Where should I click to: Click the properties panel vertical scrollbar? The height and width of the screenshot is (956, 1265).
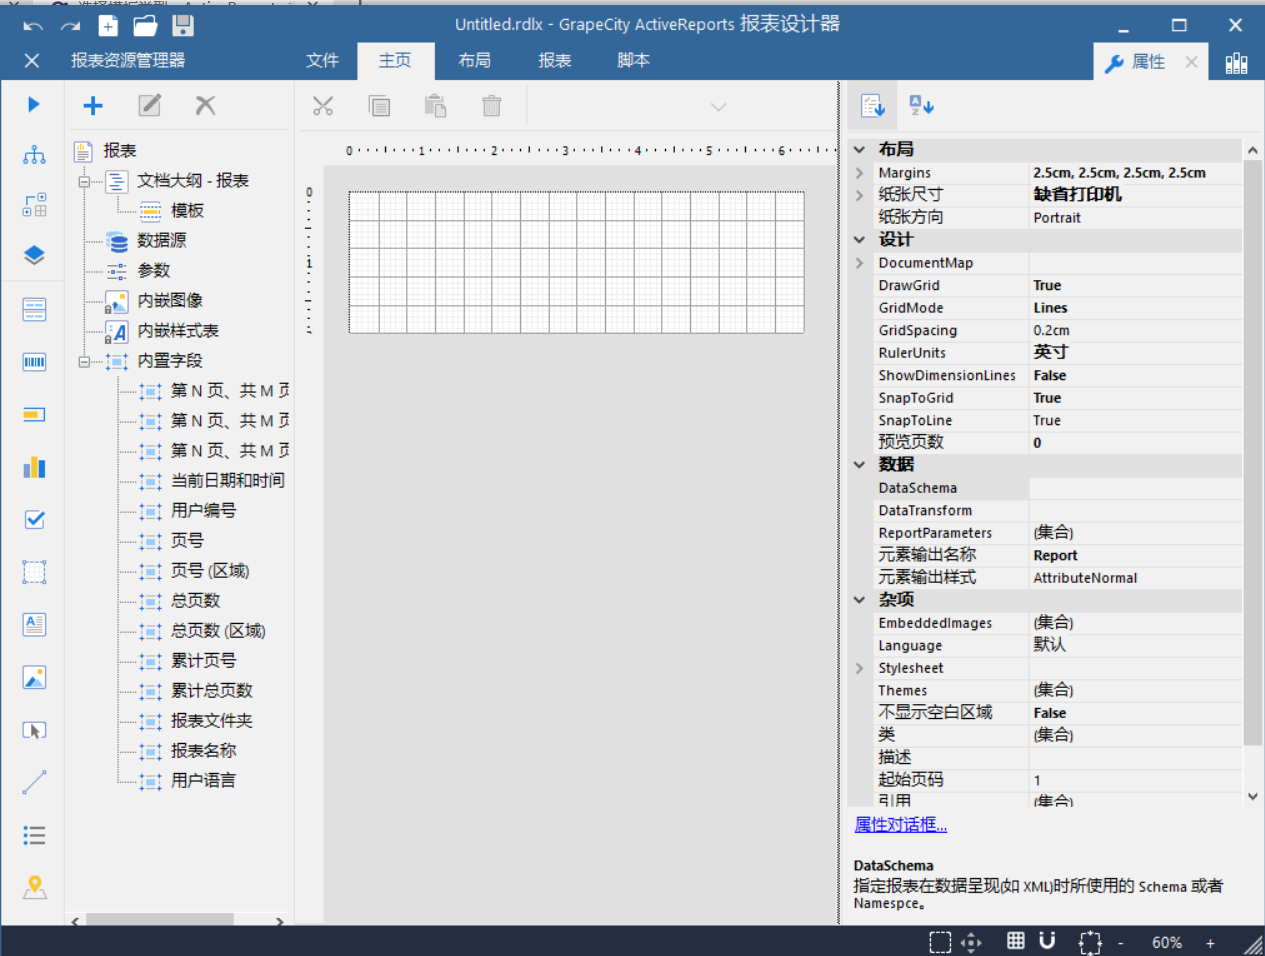[x=1252, y=452]
